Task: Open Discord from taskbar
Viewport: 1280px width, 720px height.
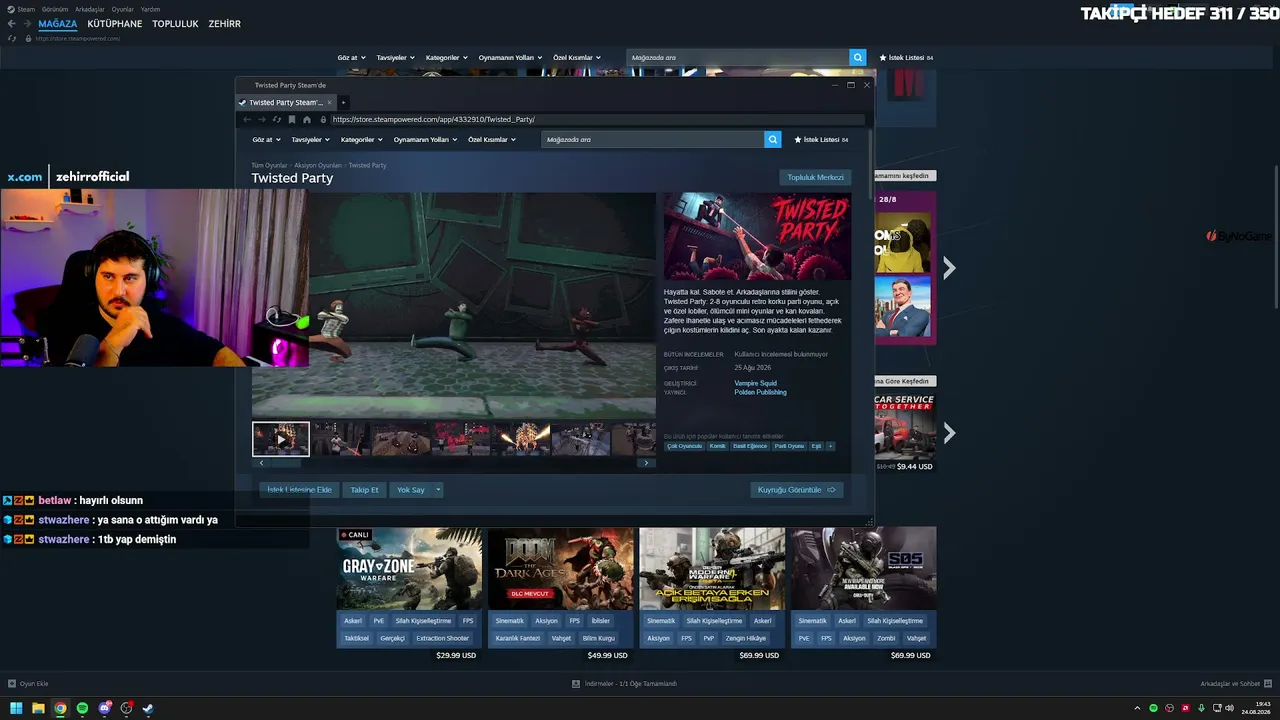Action: pos(104,709)
